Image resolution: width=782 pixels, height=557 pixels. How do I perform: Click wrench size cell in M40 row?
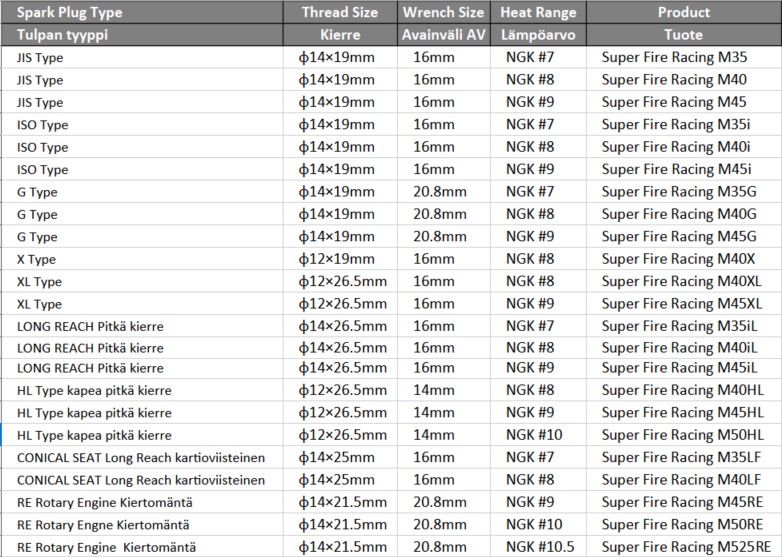pyautogui.click(x=444, y=80)
